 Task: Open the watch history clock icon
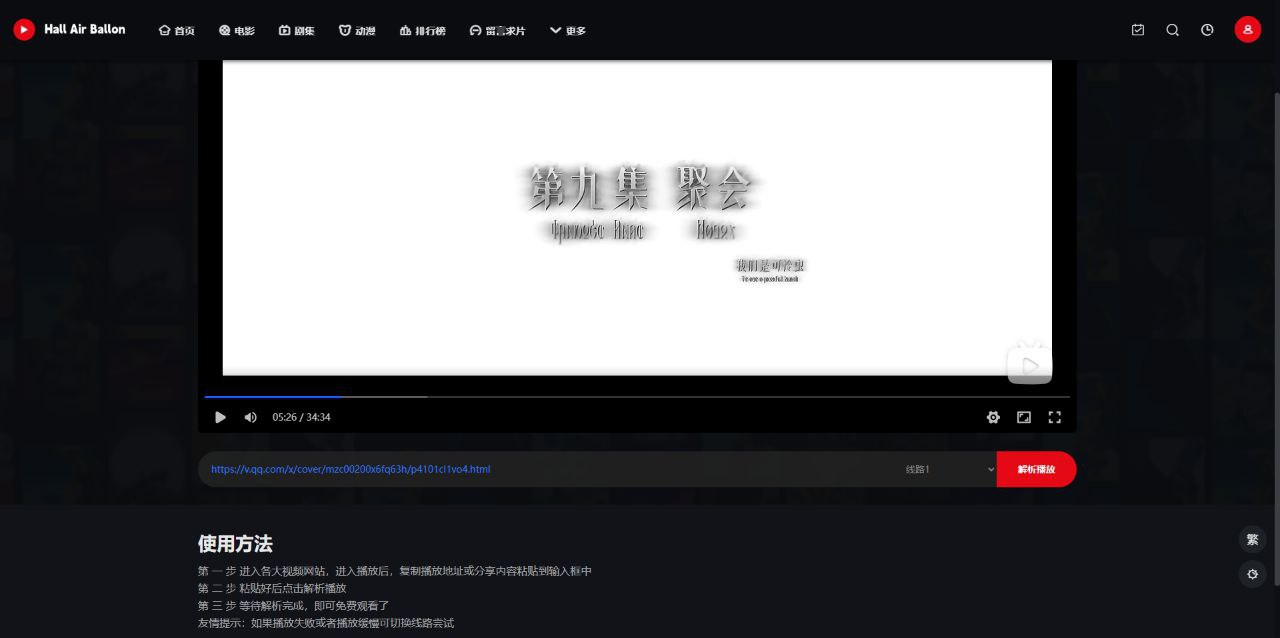pos(1208,30)
